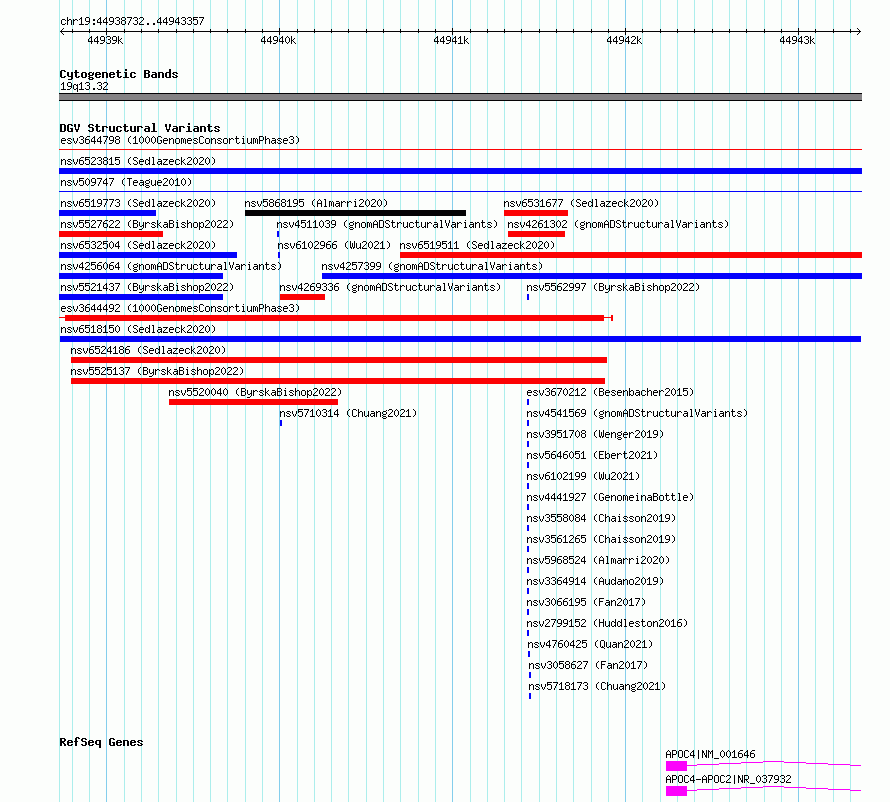Viewport: 890px width, 802px height.
Task: Select the nsv6518150 Sedlazeck2020 label
Action: tap(138, 329)
